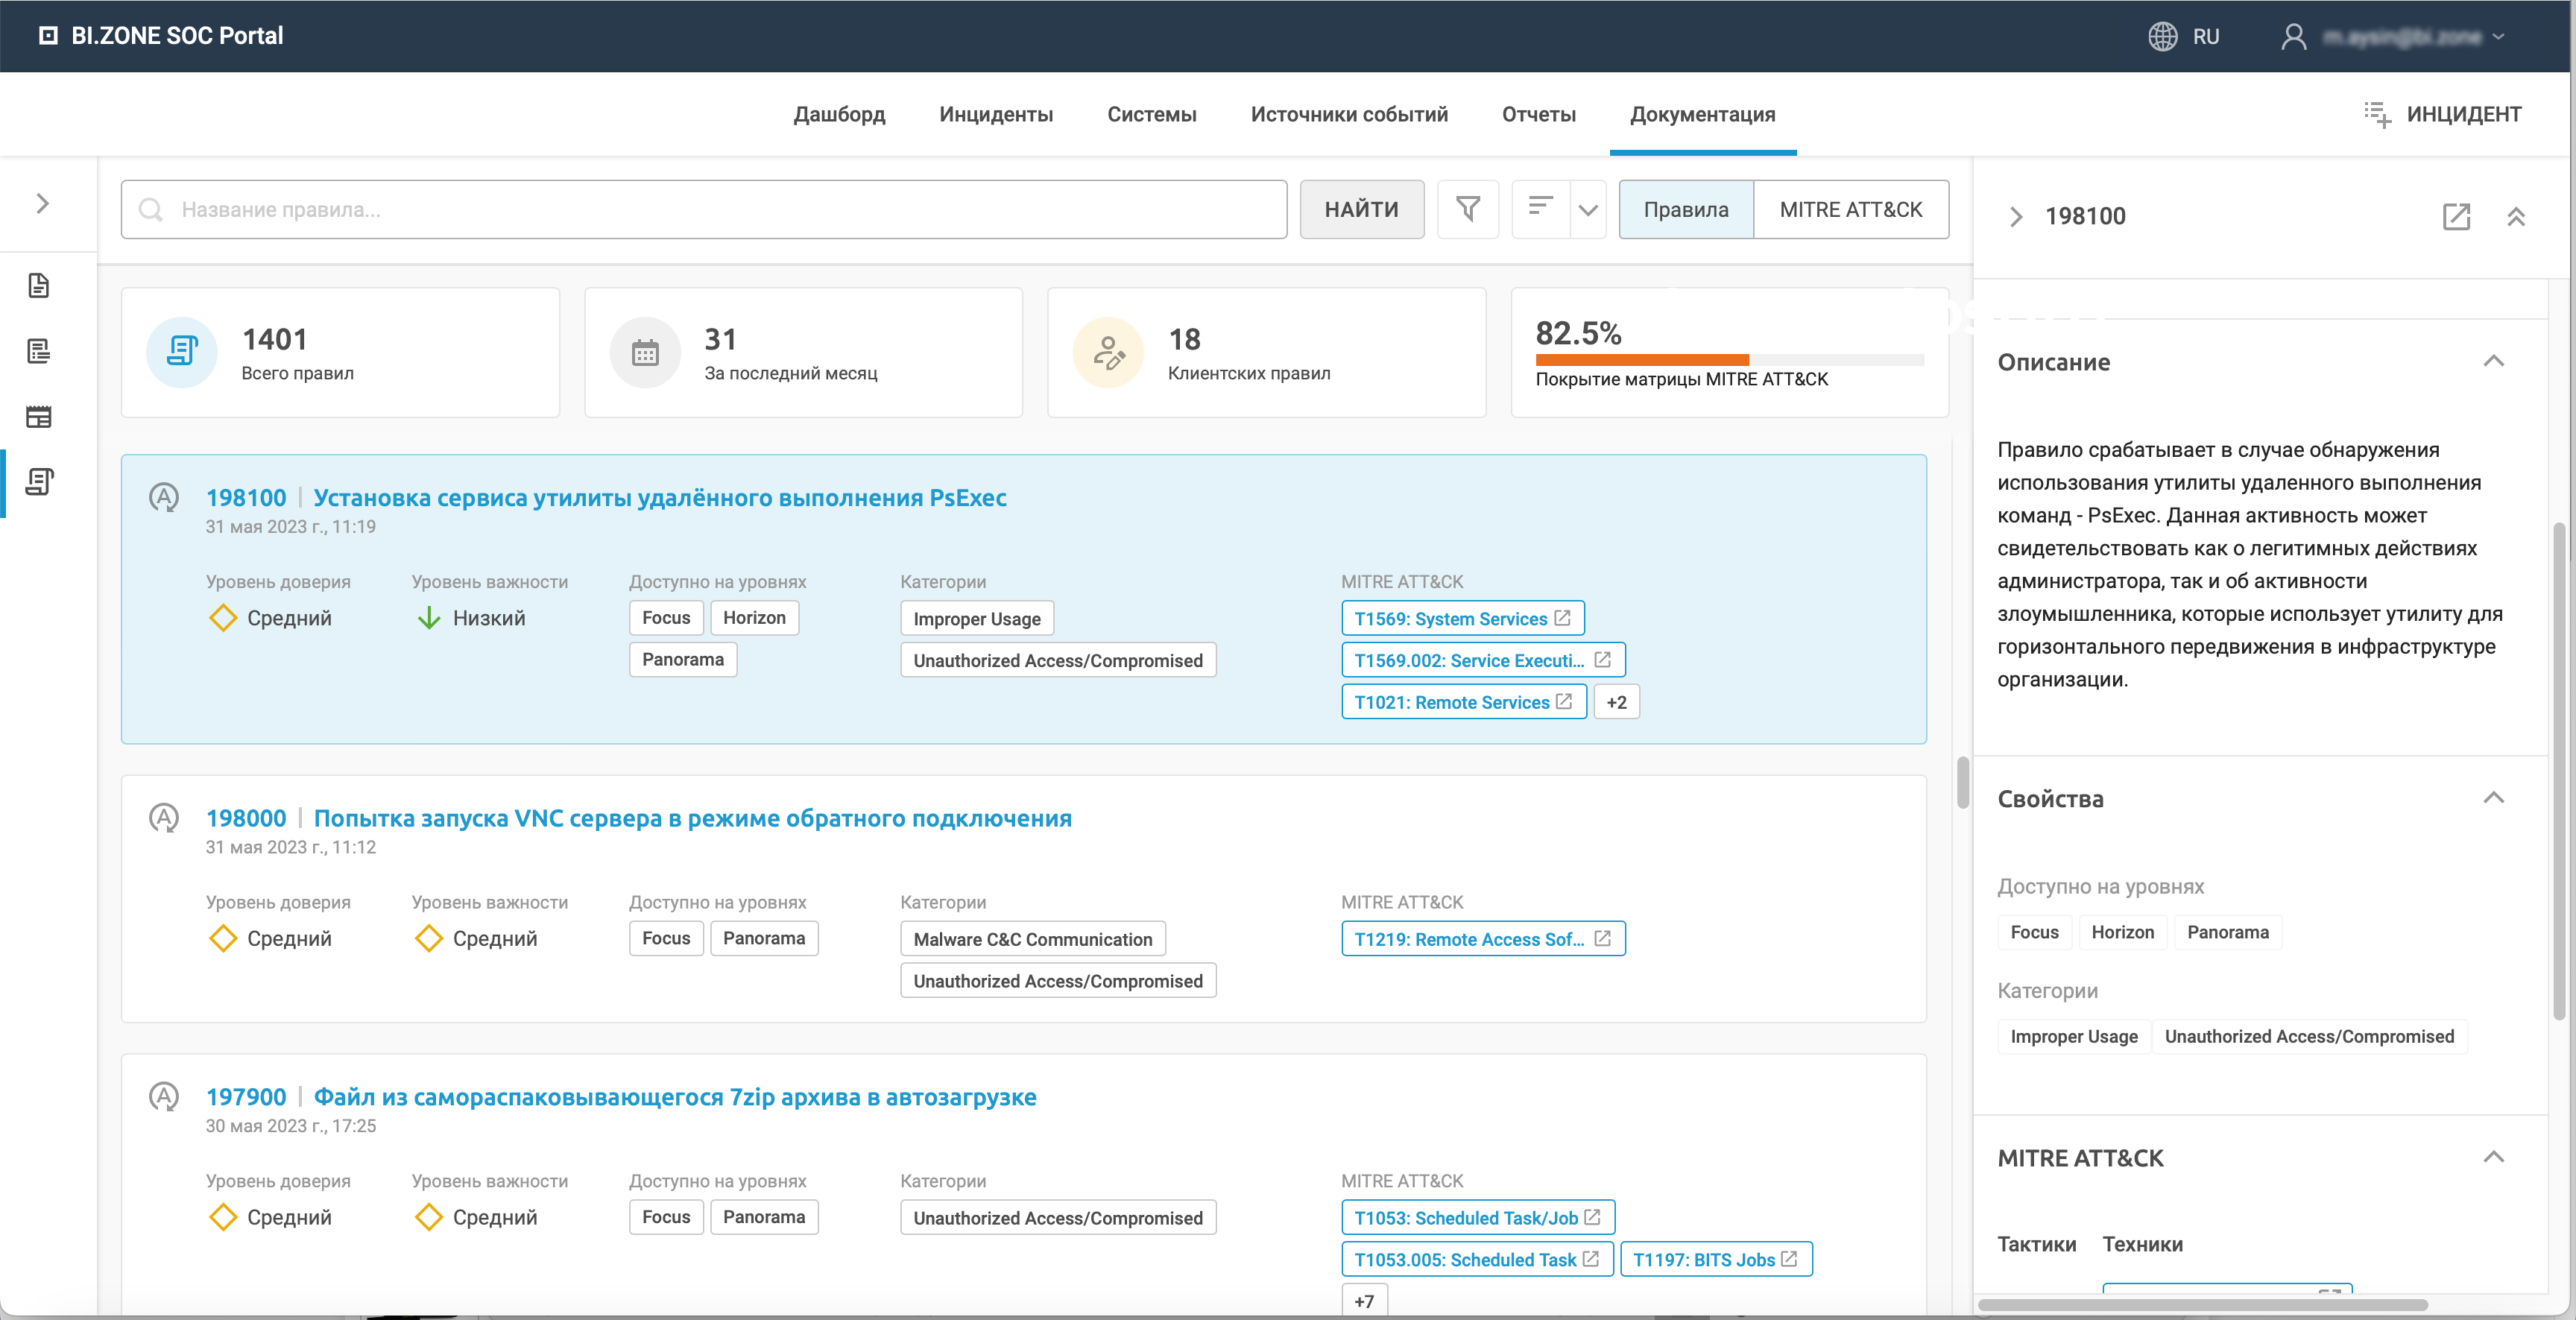This screenshot has height=1320, width=2576.
Task: Open the sort options dropdown arrow
Action: point(1588,210)
